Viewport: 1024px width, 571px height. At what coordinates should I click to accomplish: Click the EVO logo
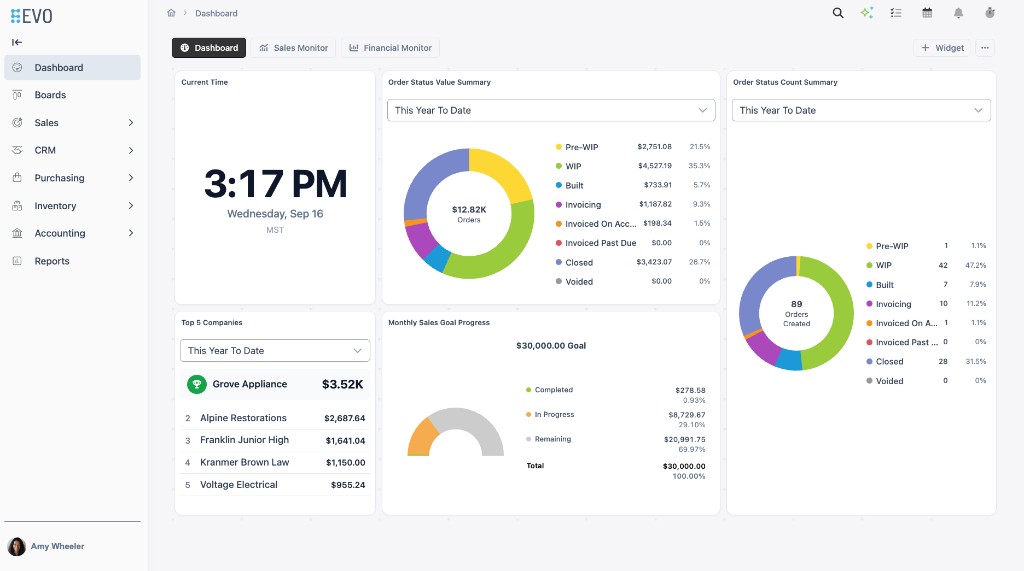click(x=31, y=16)
